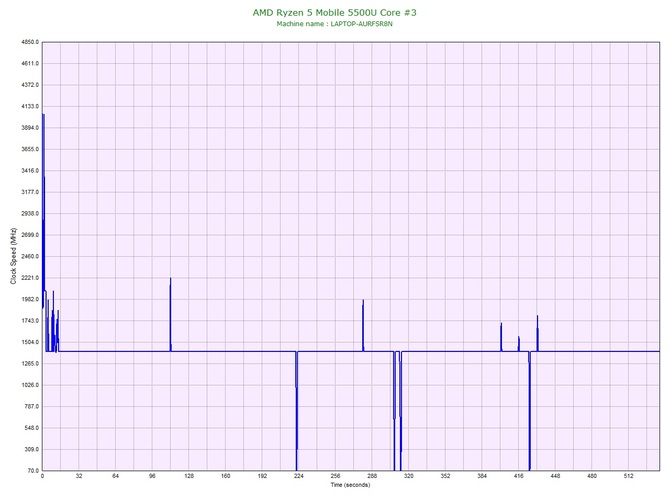The image size is (670, 502).
Task: Click the 512 tick on time axis
Action: [629, 476]
